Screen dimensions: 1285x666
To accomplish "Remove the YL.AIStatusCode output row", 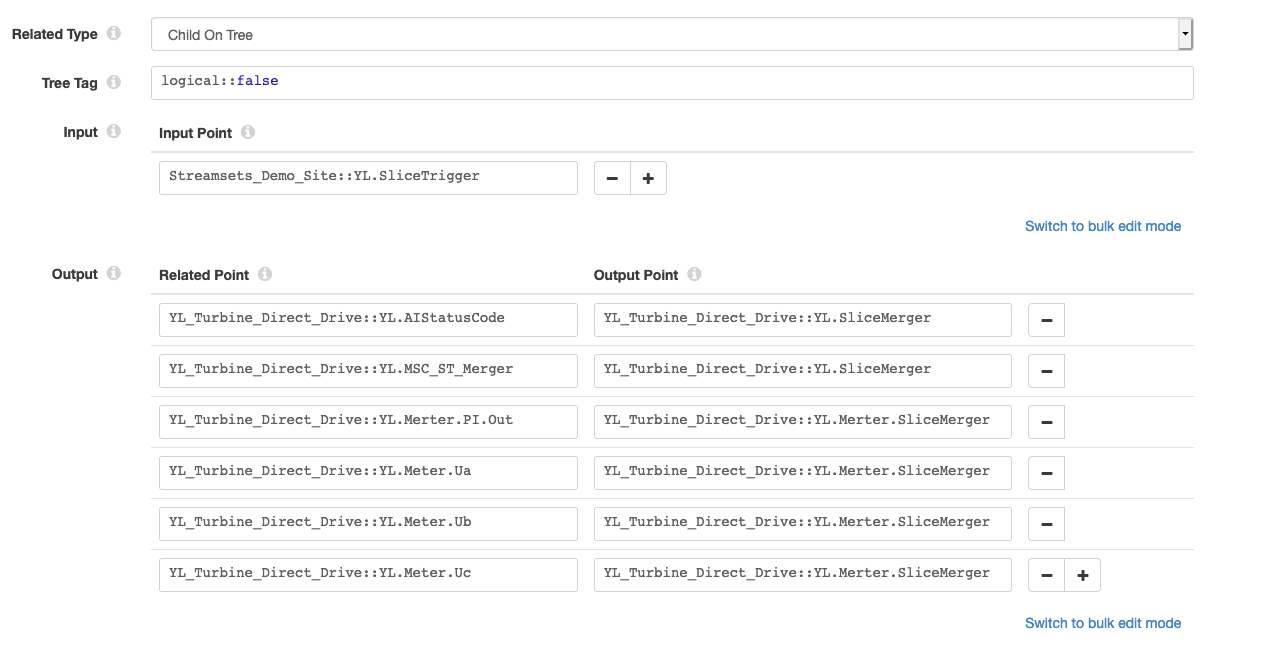I will pos(1045,319).
